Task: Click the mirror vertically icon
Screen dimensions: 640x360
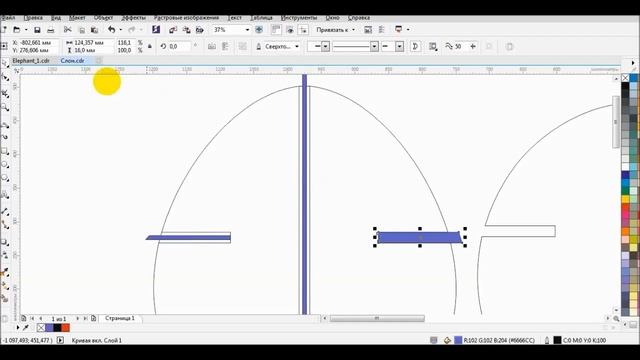Action: (225, 47)
